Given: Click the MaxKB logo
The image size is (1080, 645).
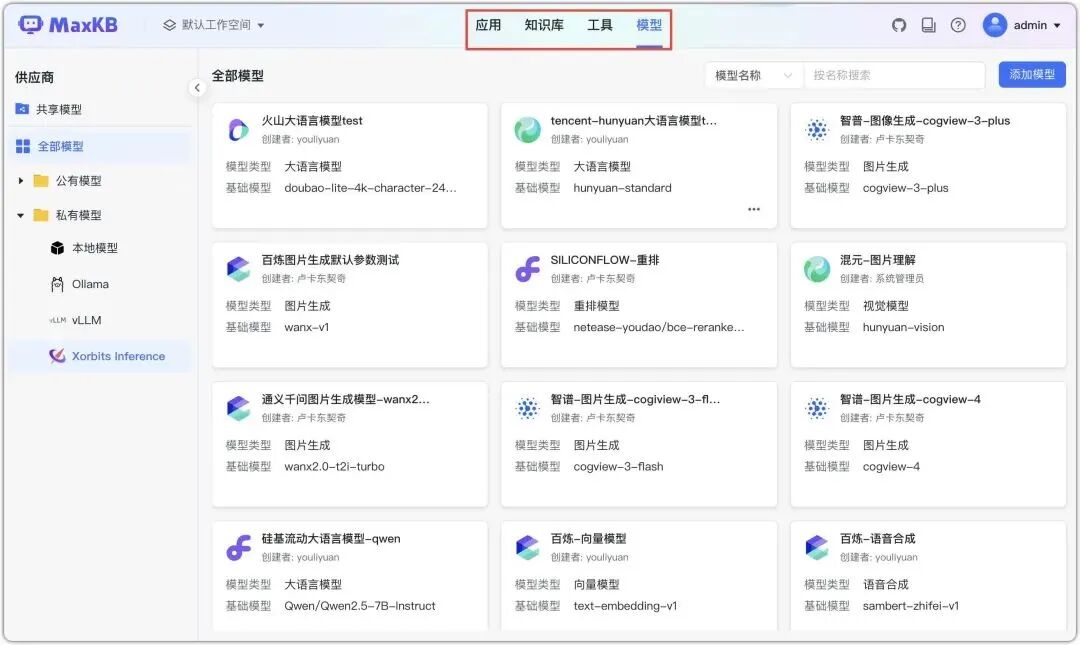Looking at the screenshot, I should [68, 25].
